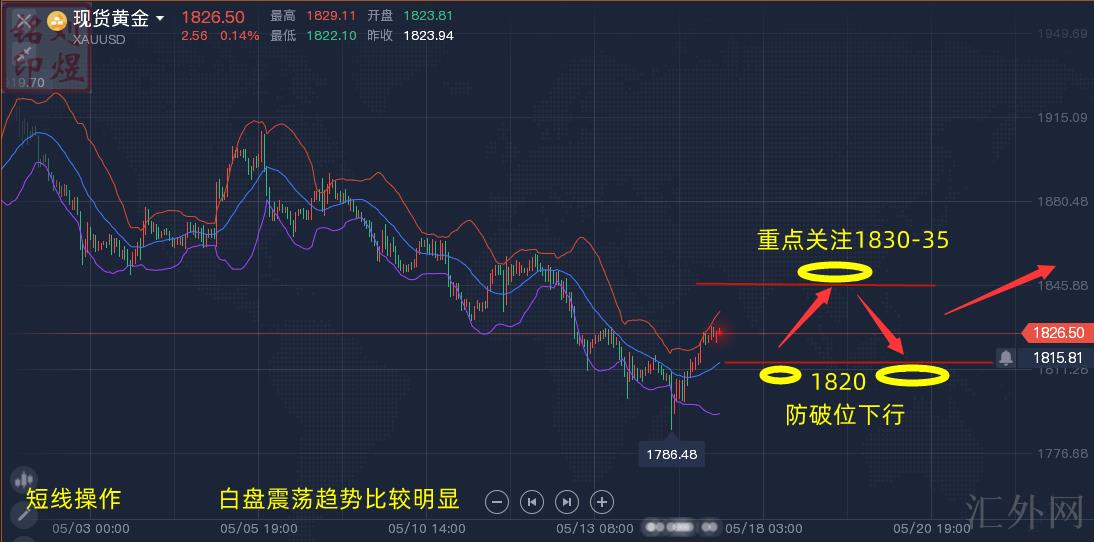
Task: Click the 最低 value 1822.10
Action: tap(332, 35)
